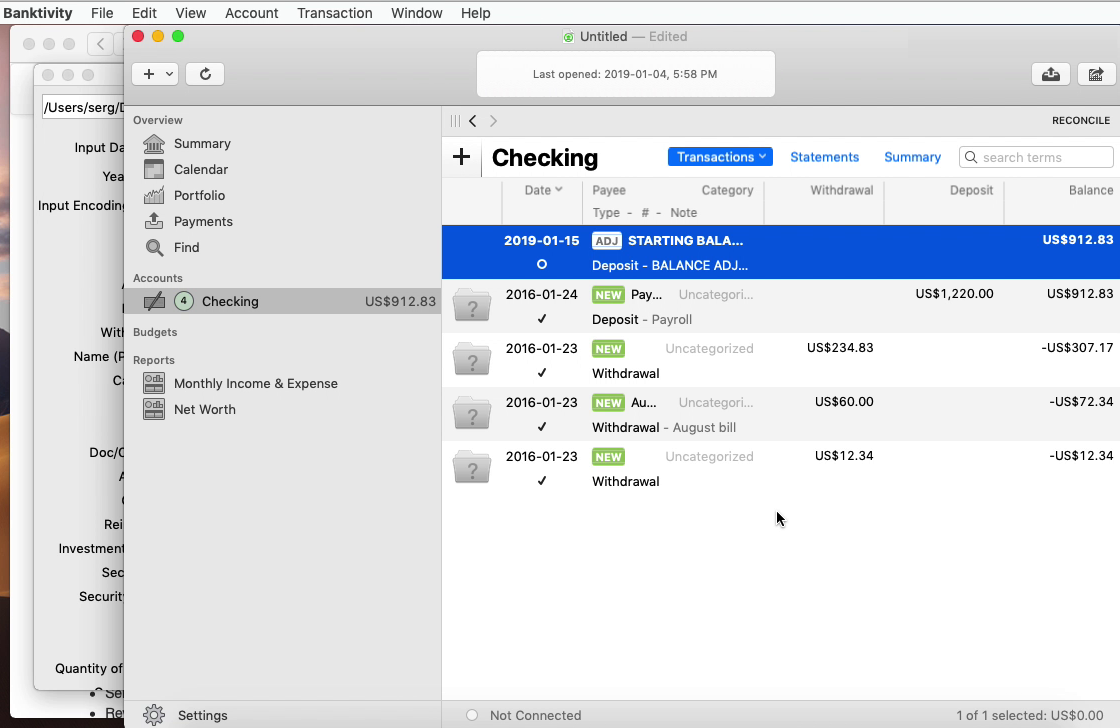Open the Portfolio chart icon
This screenshot has height=728, width=1120.
click(154, 195)
